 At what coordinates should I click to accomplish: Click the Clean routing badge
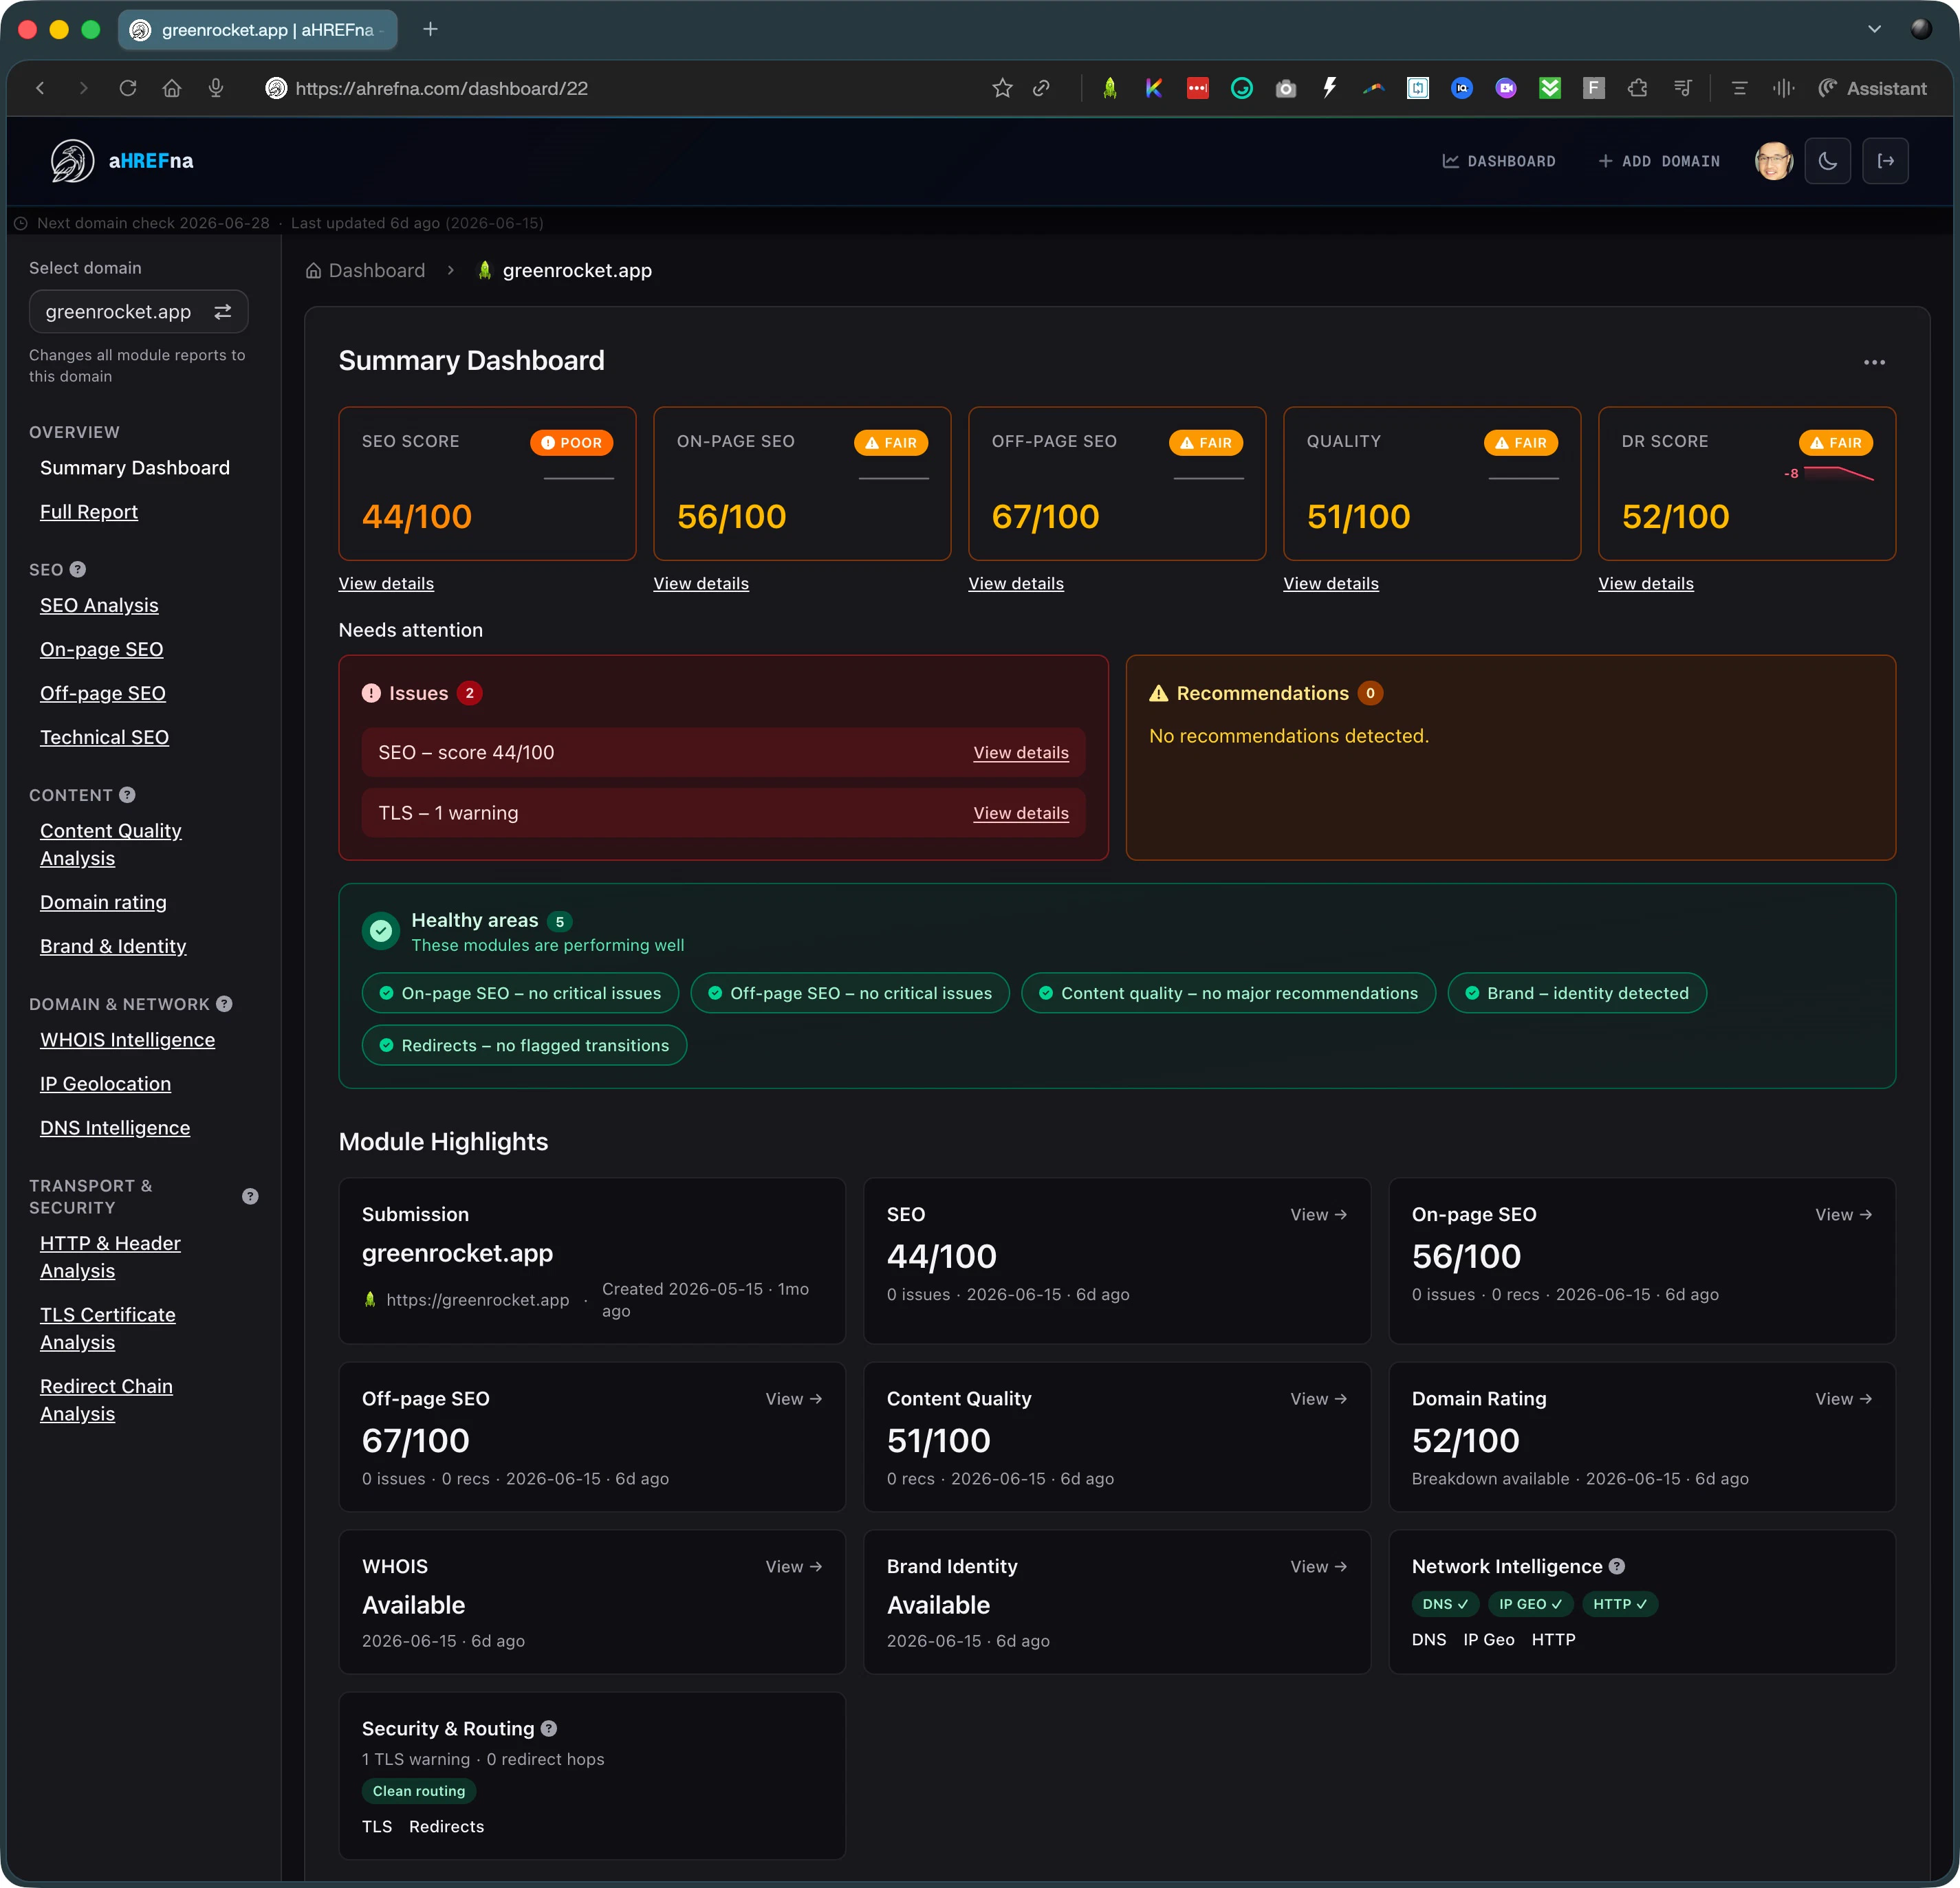point(419,1791)
